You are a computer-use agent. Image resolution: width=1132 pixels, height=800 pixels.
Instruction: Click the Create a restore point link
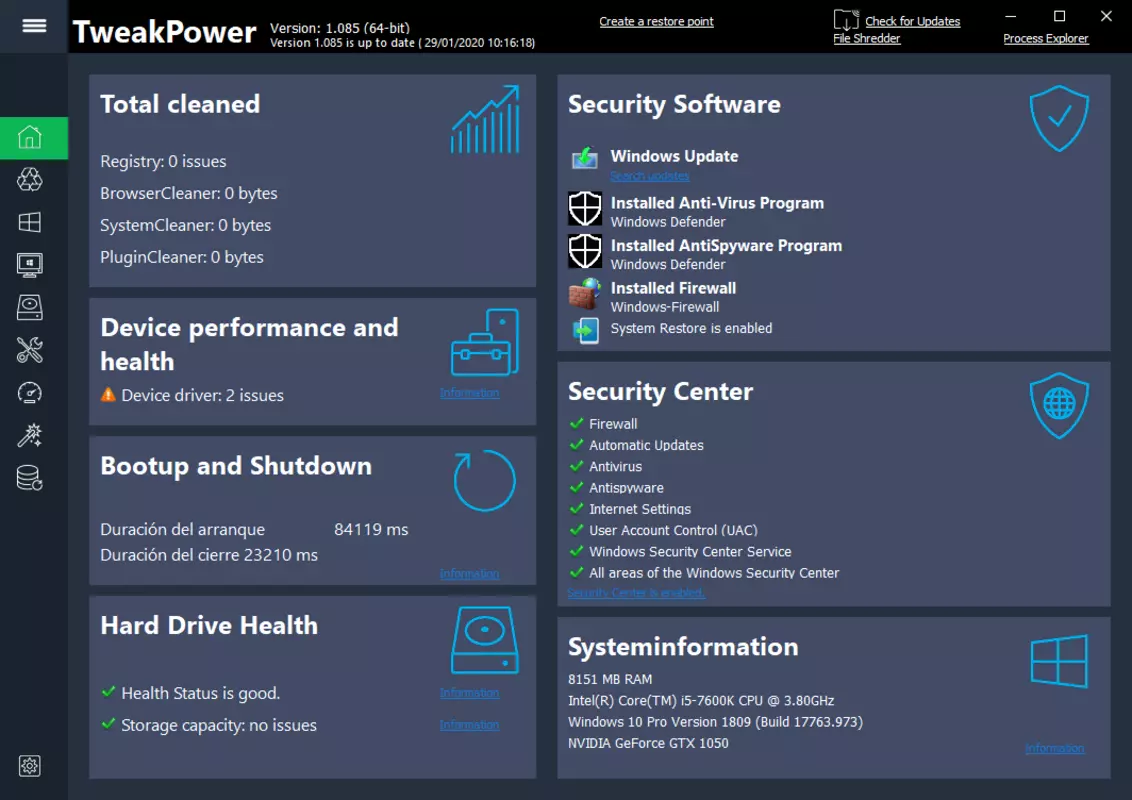(x=656, y=22)
